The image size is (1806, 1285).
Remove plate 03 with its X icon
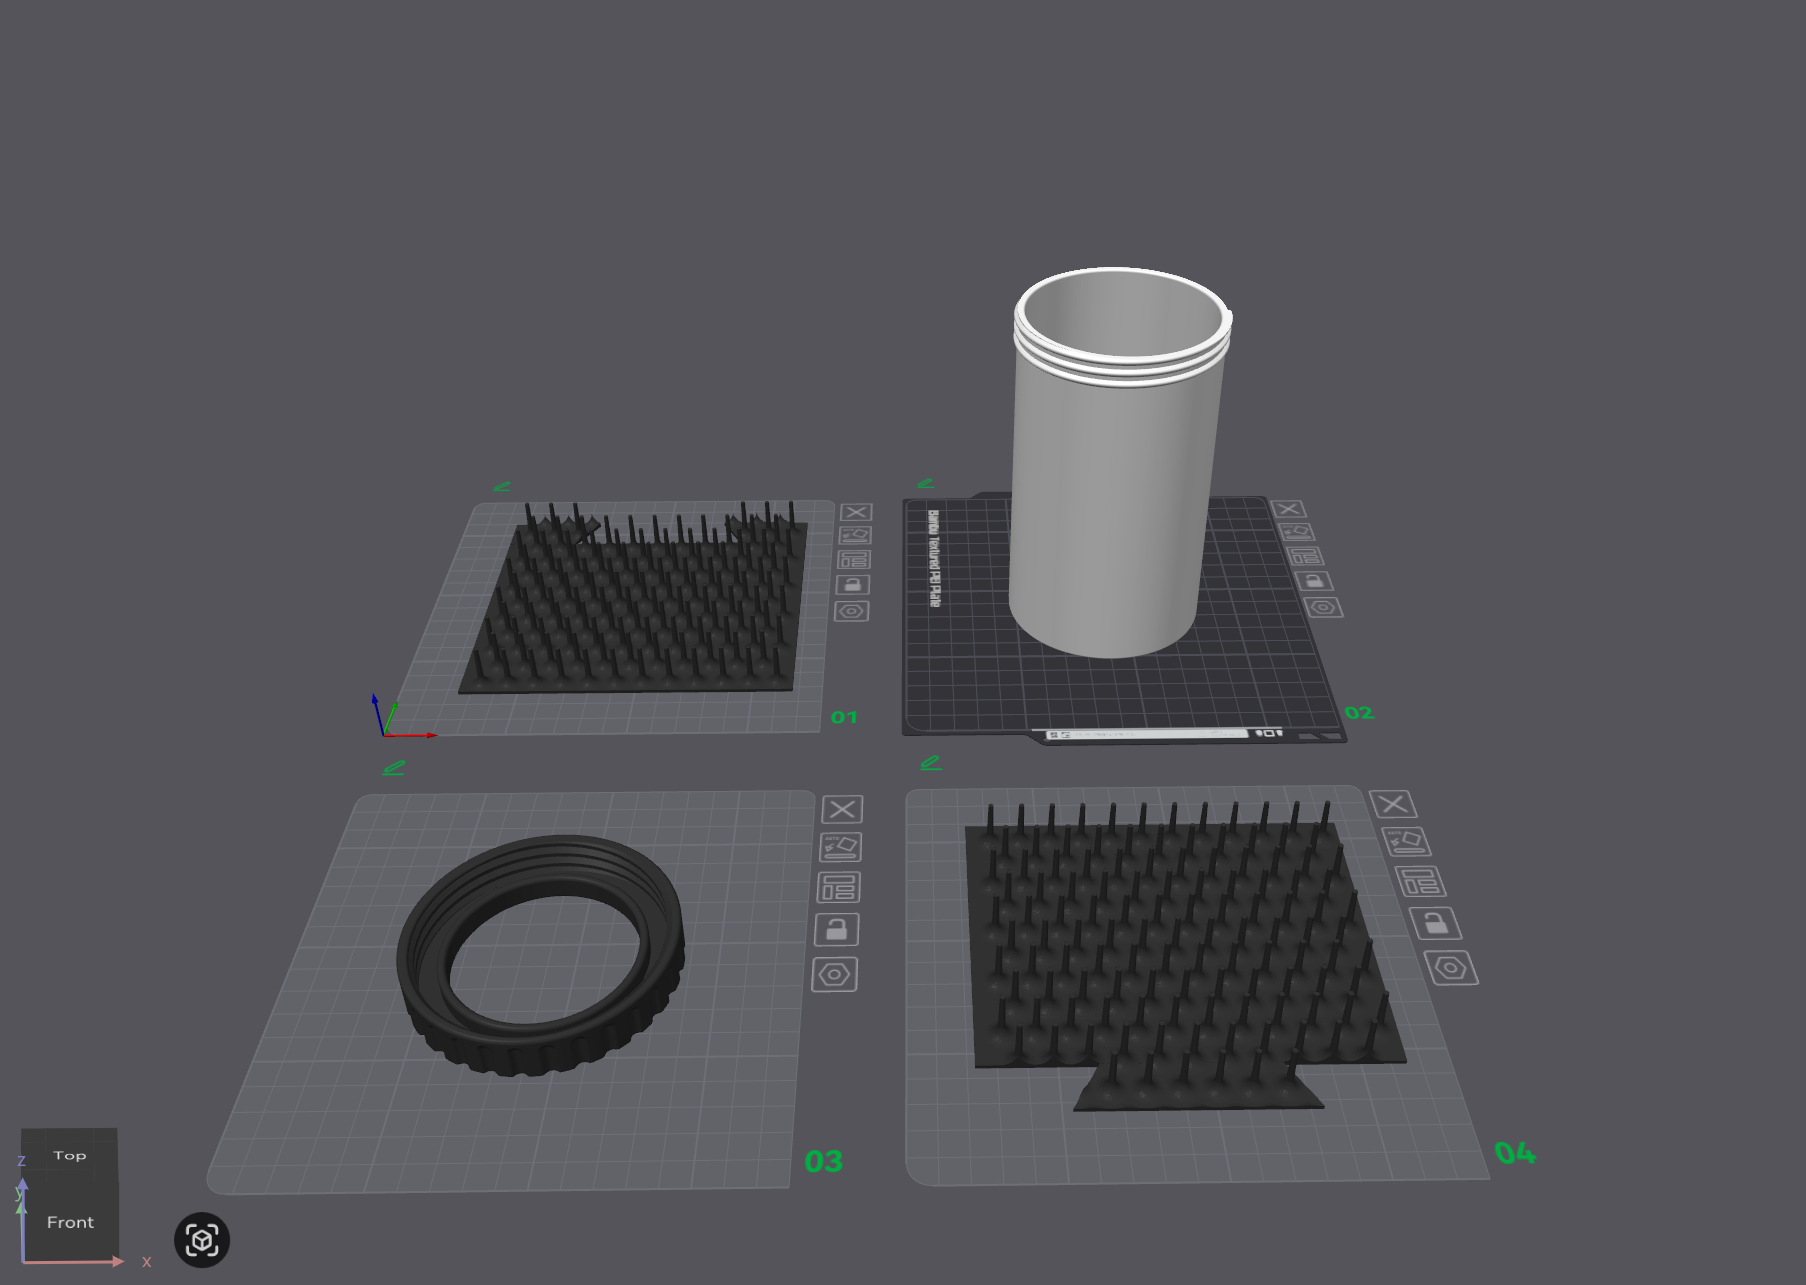pos(842,809)
